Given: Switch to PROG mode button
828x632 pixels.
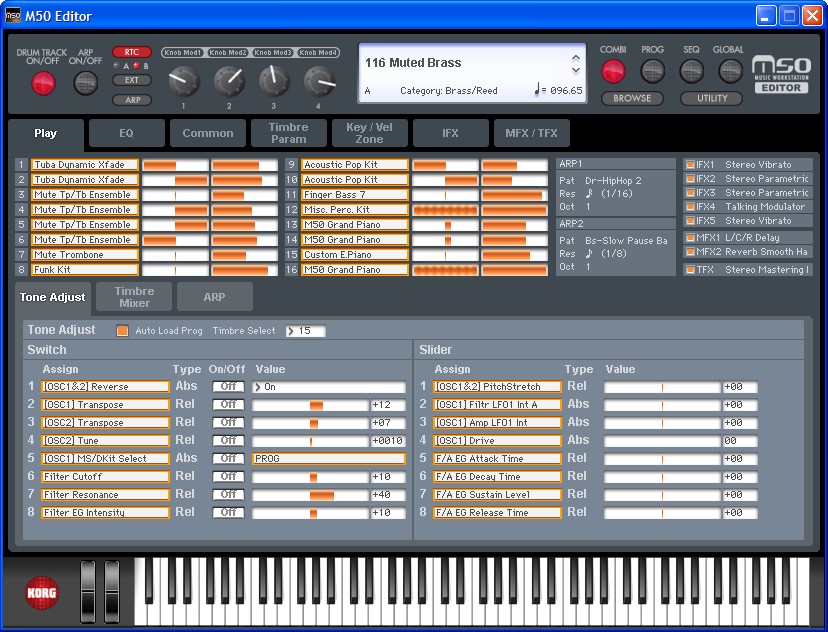Looking at the screenshot, I should [652, 71].
